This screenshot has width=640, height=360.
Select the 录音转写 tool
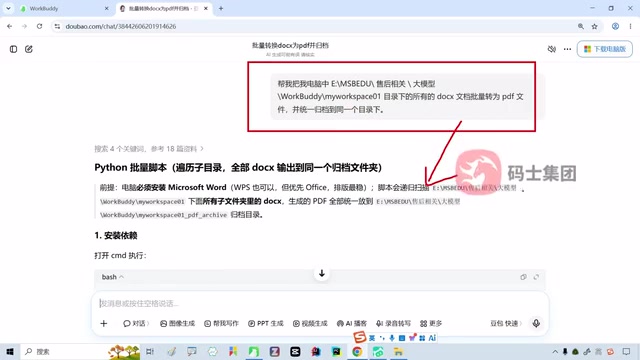pyautogui.click(x=393, y=323)
